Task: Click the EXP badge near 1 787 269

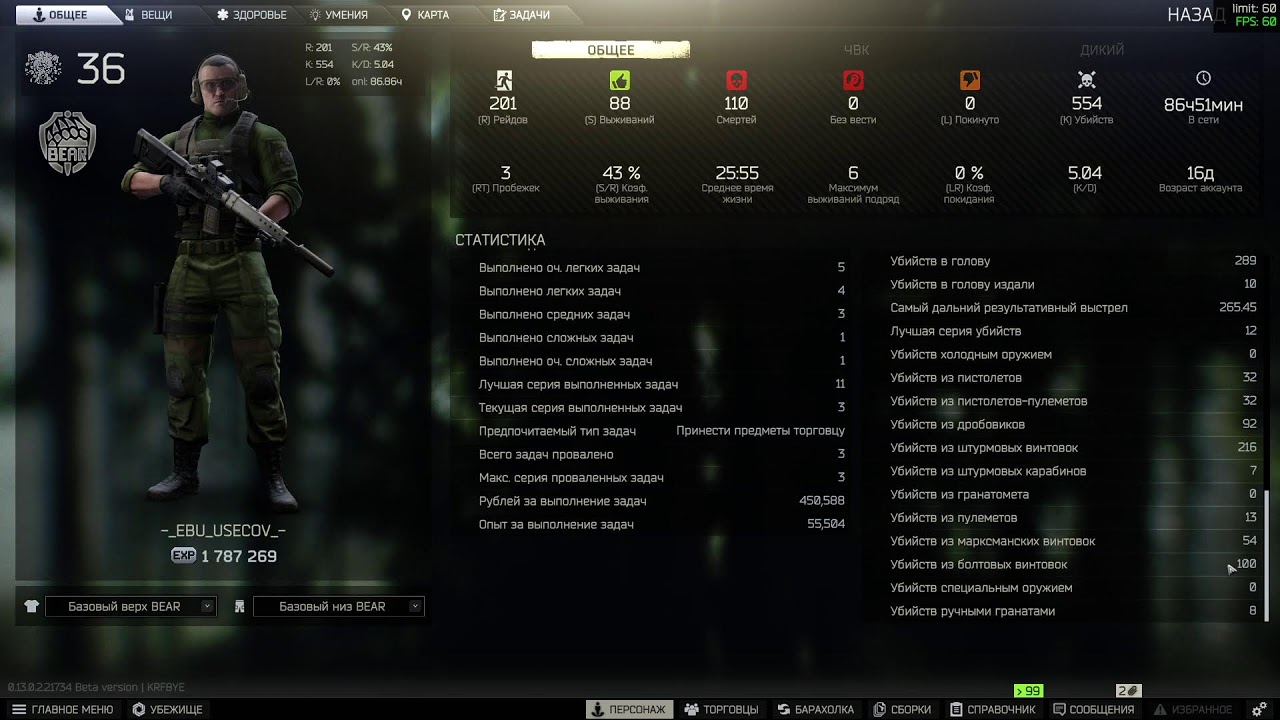Action: pos(183,556)
